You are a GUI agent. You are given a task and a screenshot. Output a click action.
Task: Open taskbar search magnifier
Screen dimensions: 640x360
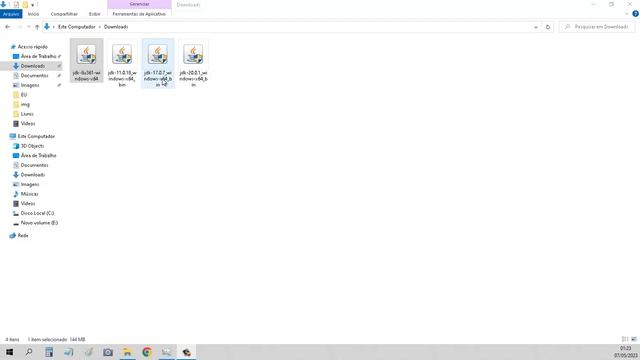pyautogui.click(x=29, y=352)
